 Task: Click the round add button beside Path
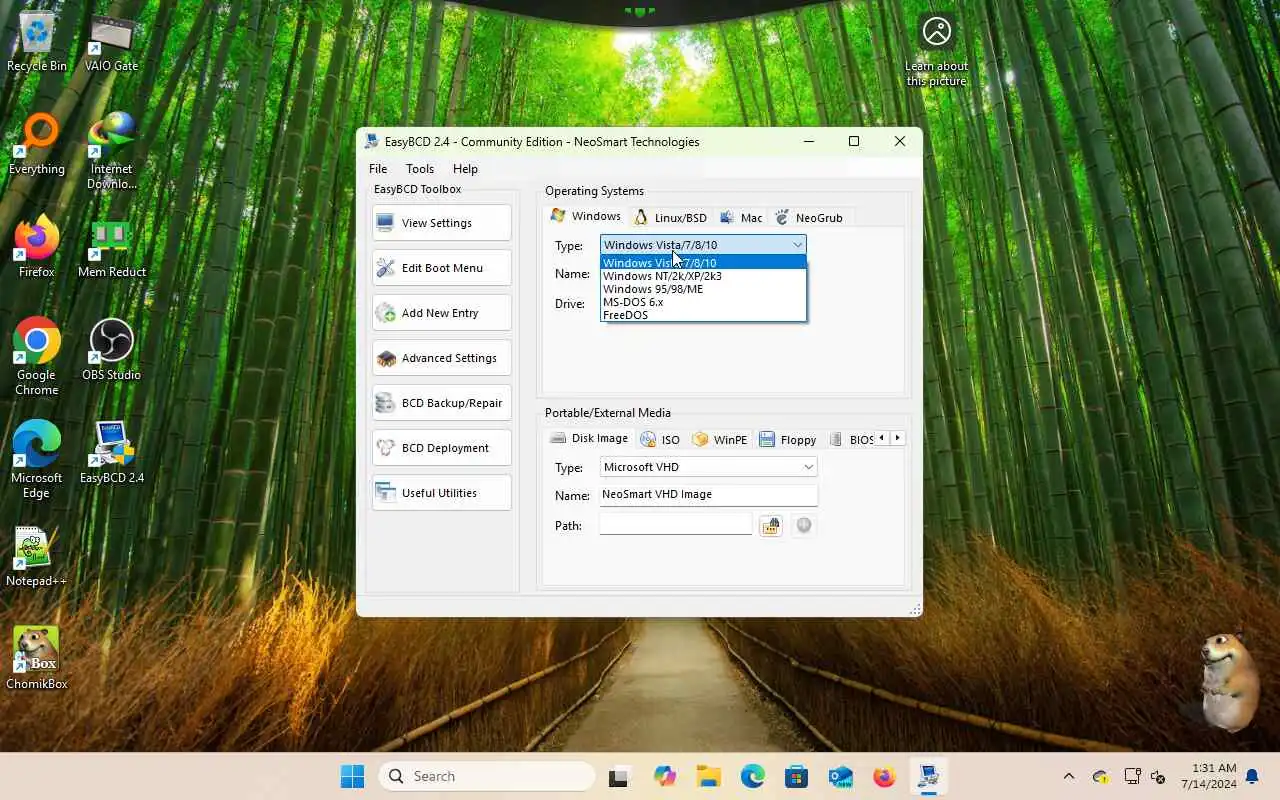pyautogui.click(x=803, y=526)
